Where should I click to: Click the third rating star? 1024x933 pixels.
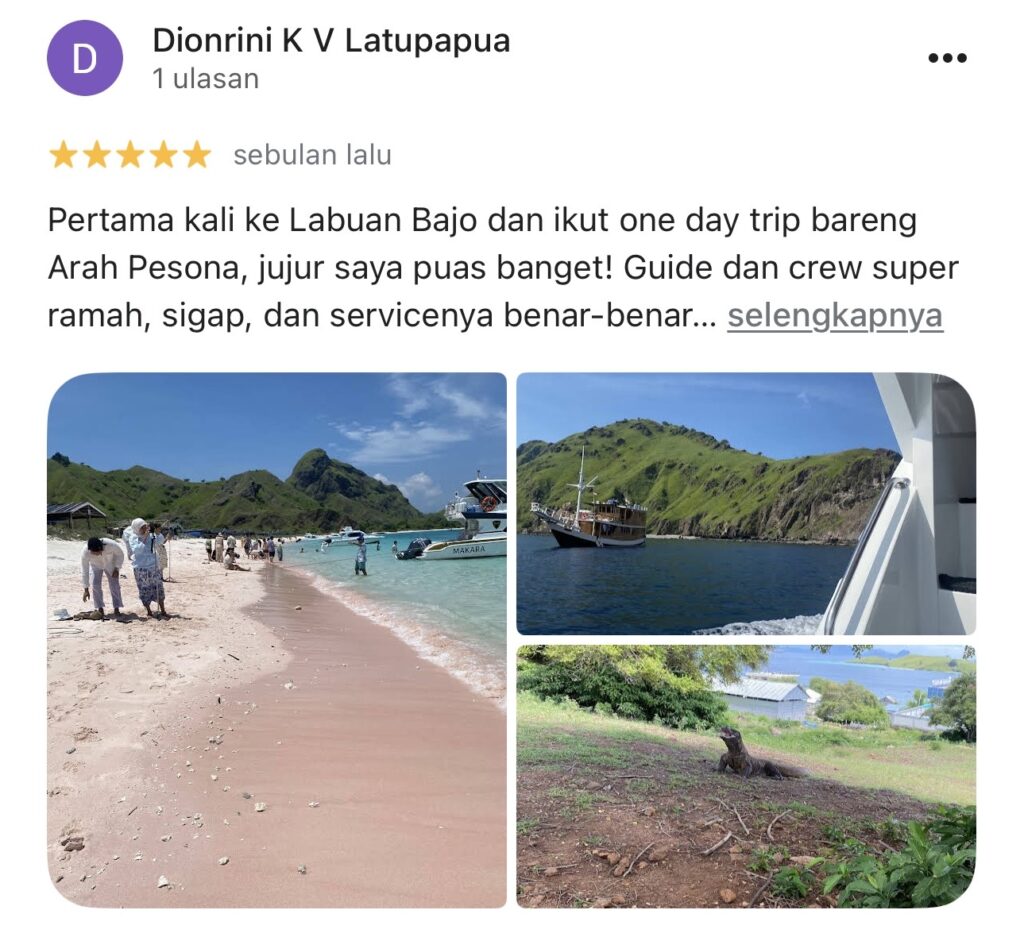point(130,155)
